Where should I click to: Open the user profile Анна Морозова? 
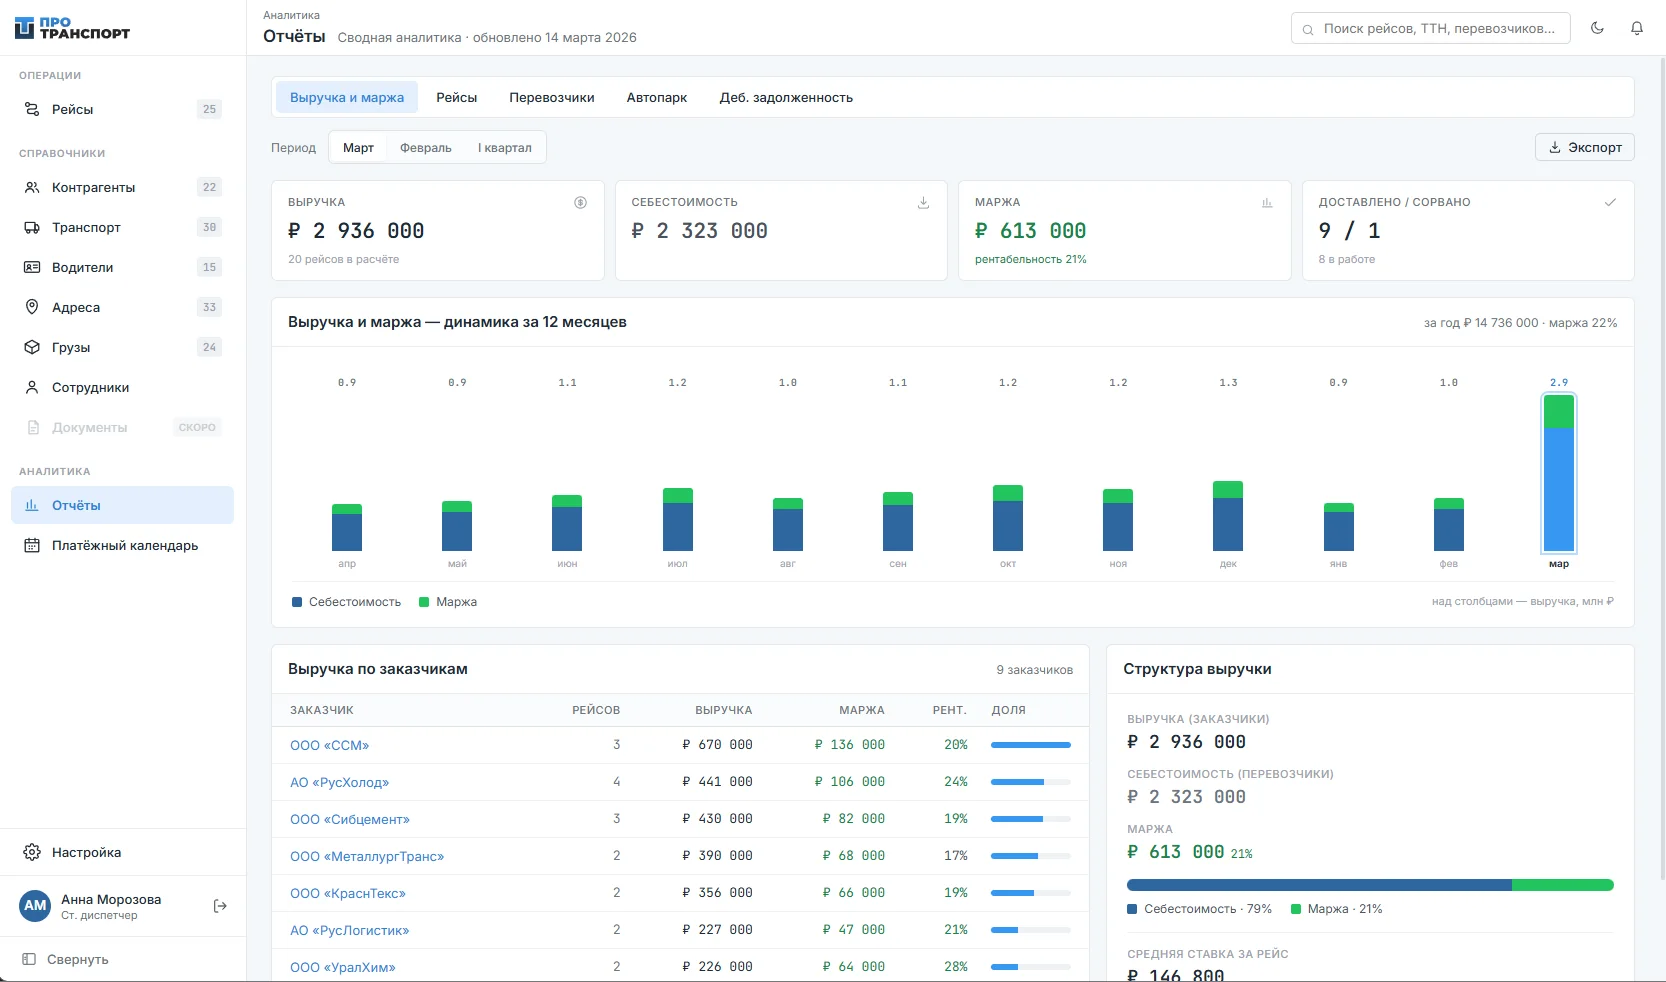click(110, 906)
